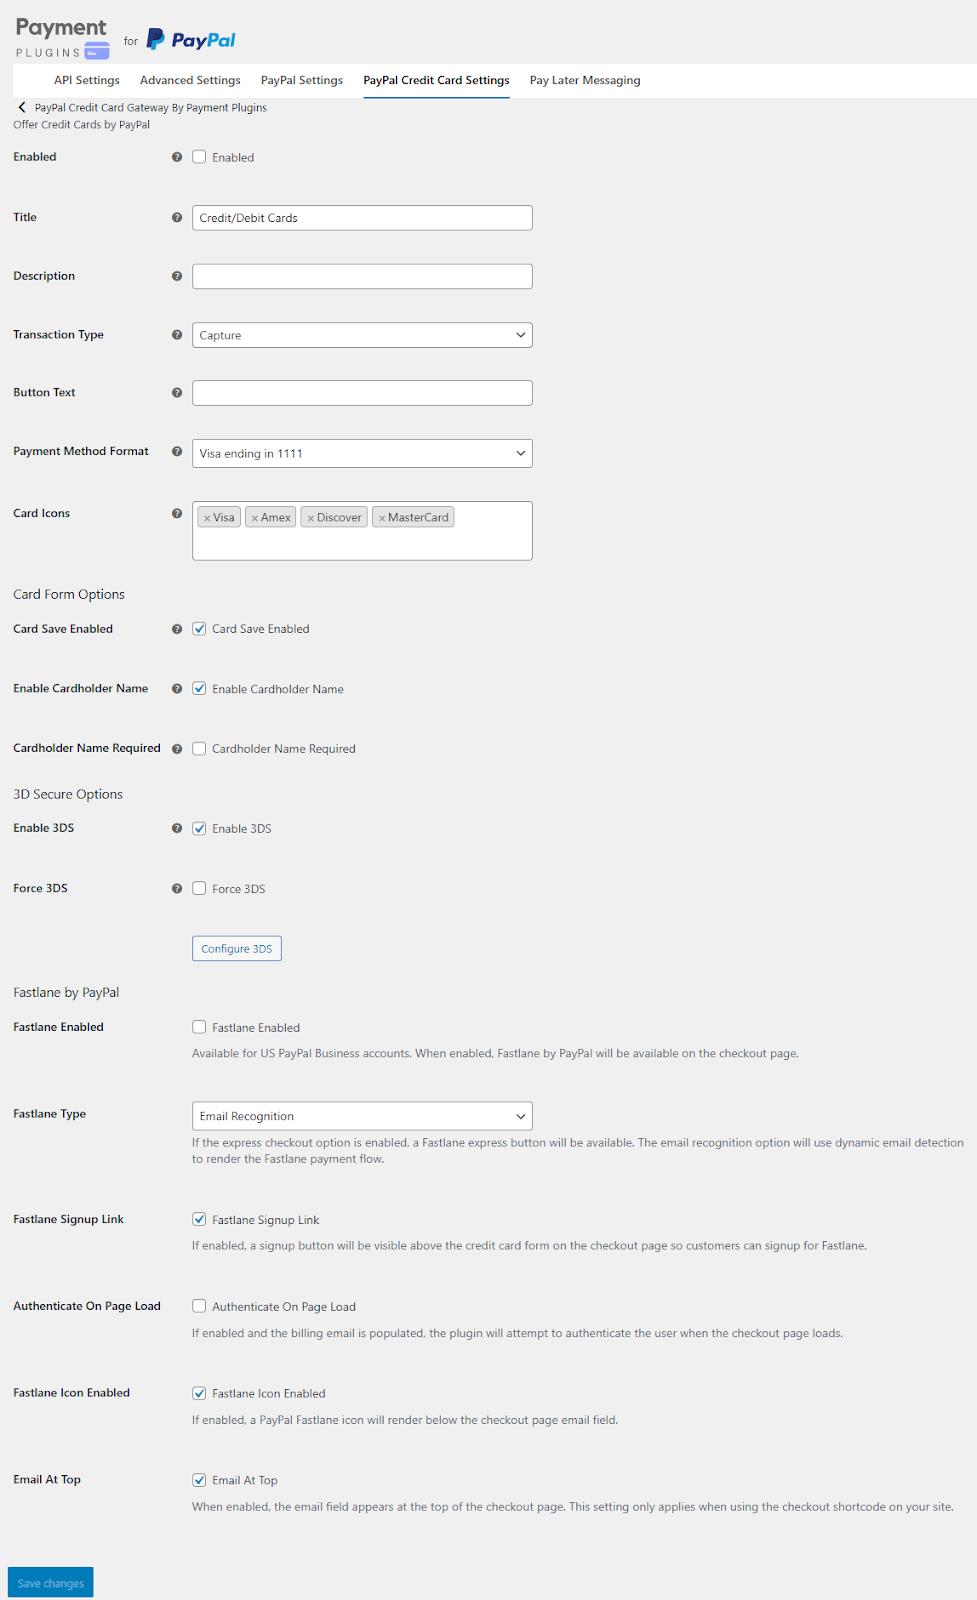Click the Card Save Enabled help icon
Viewport: 977px width, 1600px height.
(177, 629)
